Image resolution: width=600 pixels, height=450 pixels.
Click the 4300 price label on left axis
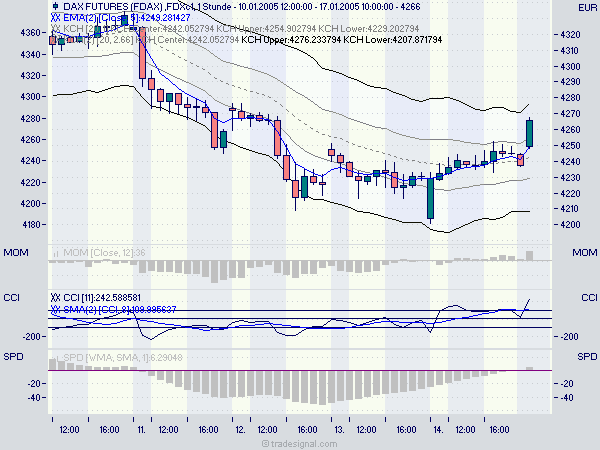click(x=31, y=96)
